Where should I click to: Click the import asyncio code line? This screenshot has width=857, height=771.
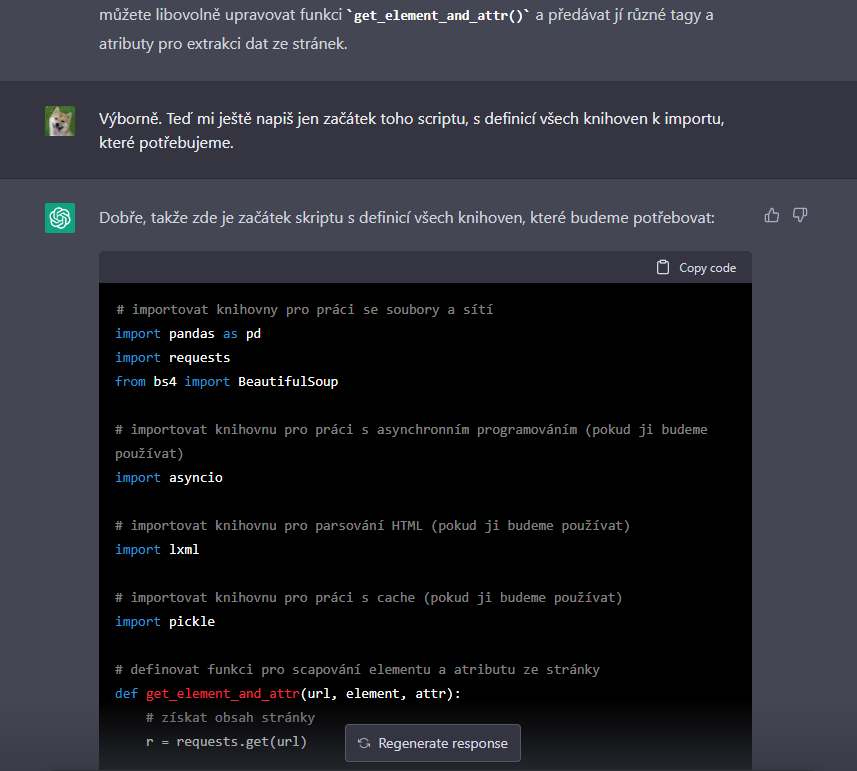(168, 477)
